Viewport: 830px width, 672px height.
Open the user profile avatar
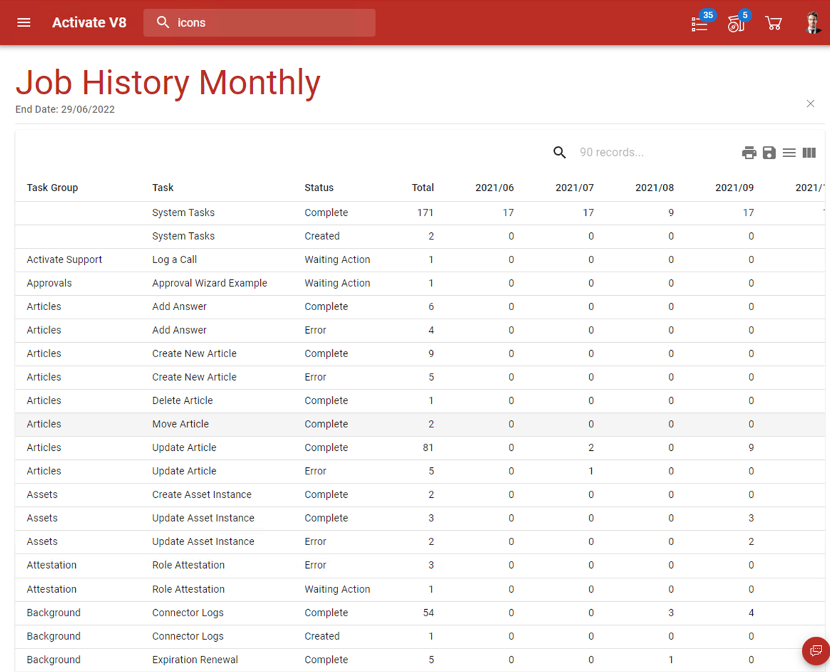pos(813,23)
